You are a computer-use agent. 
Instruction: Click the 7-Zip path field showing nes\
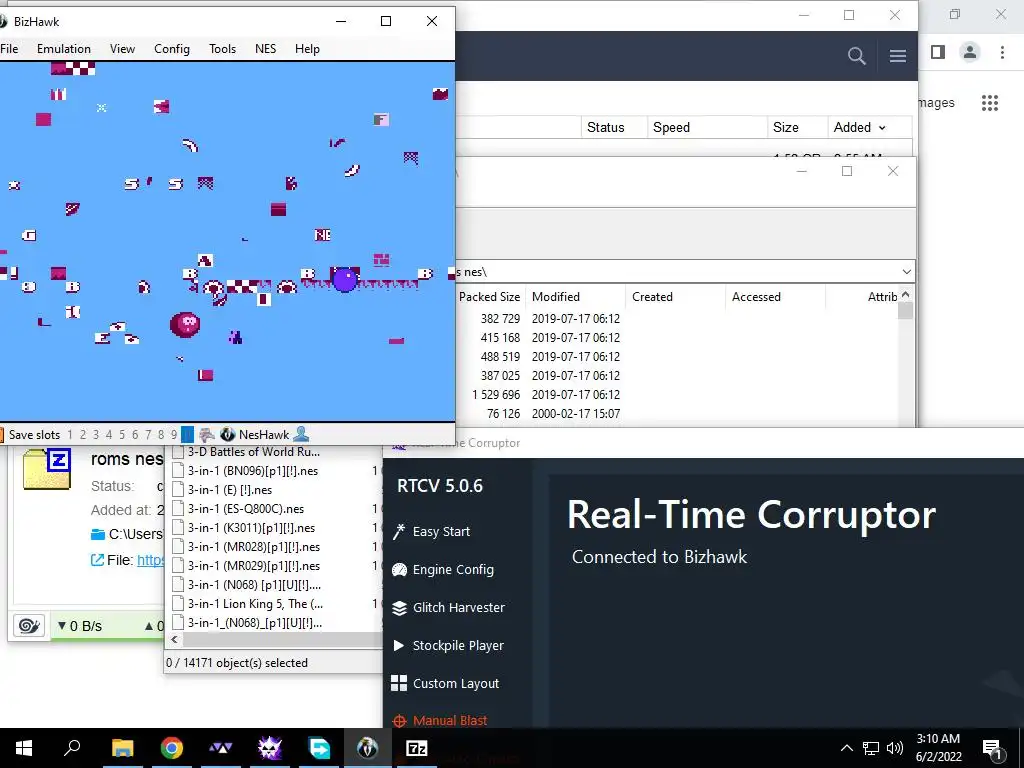click(676, 272)
